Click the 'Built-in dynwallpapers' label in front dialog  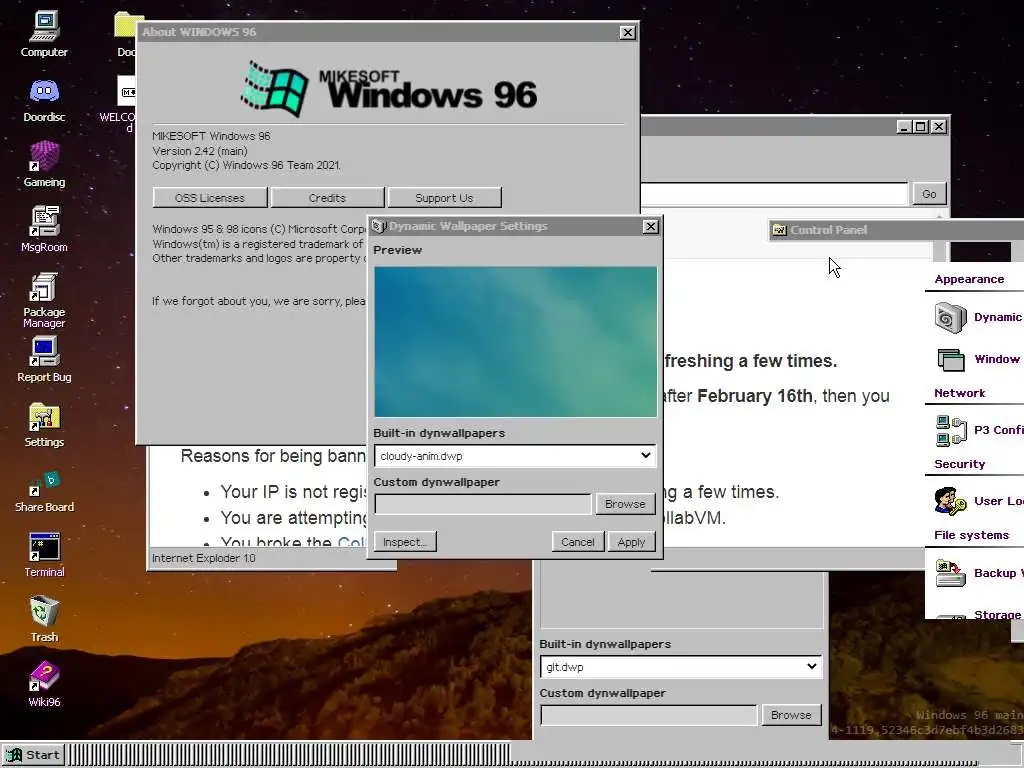(x=439, y=433)
